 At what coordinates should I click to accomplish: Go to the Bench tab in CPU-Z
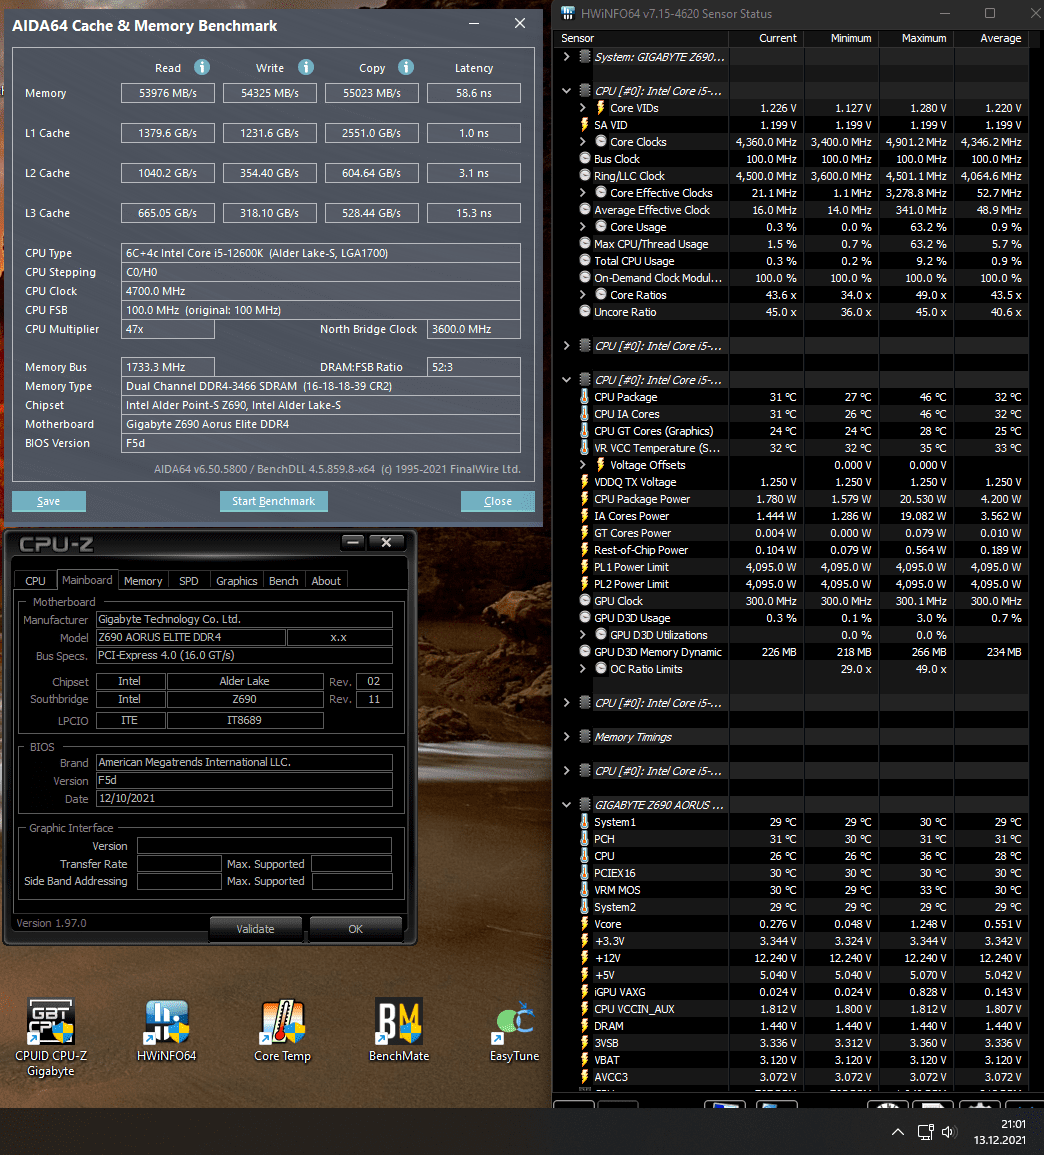(284, 580)
